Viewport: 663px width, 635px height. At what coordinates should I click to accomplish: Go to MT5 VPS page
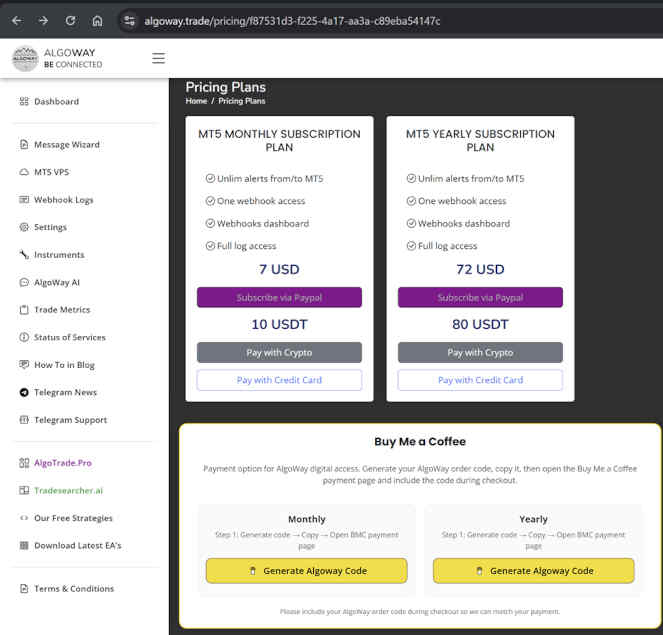[52, 172]
